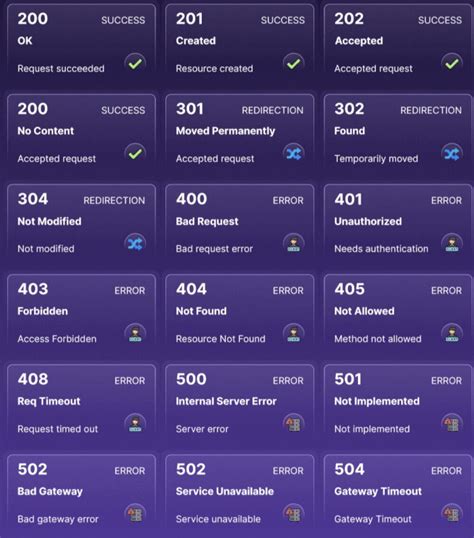Select the Service Unavailable card heading

[225, 491]
